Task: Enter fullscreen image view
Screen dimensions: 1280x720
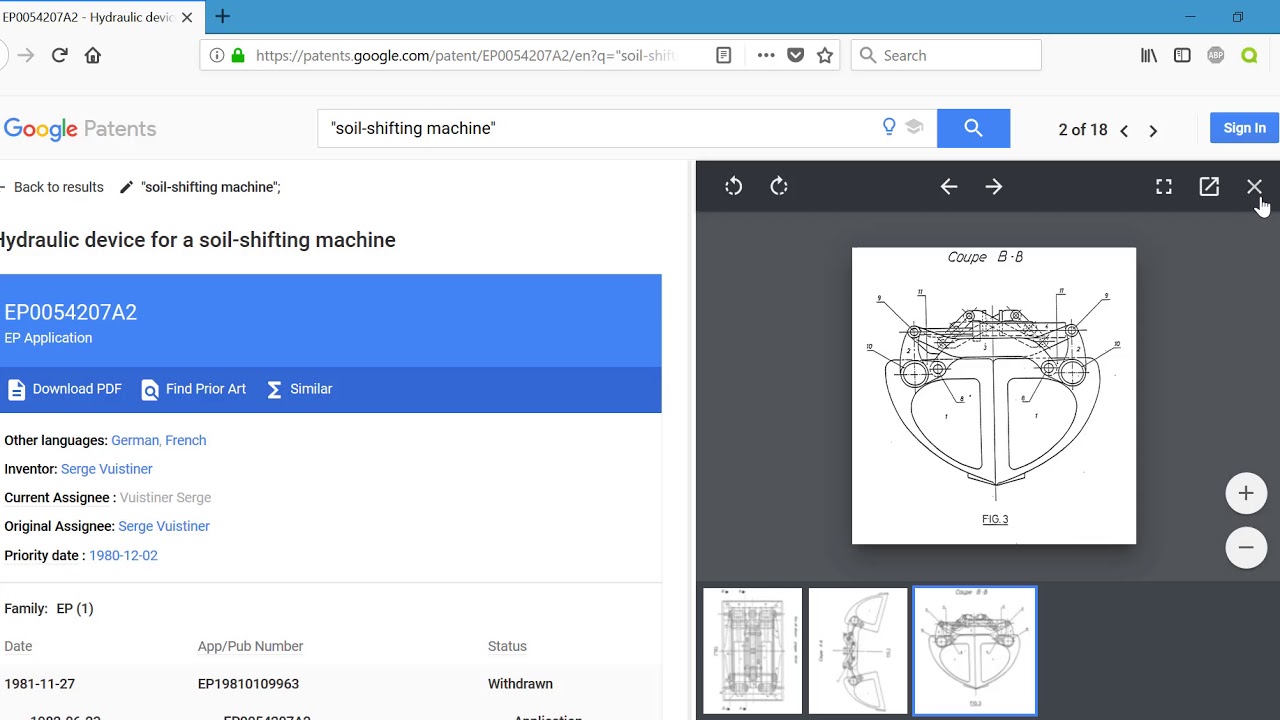Action: click(1164, 186)
